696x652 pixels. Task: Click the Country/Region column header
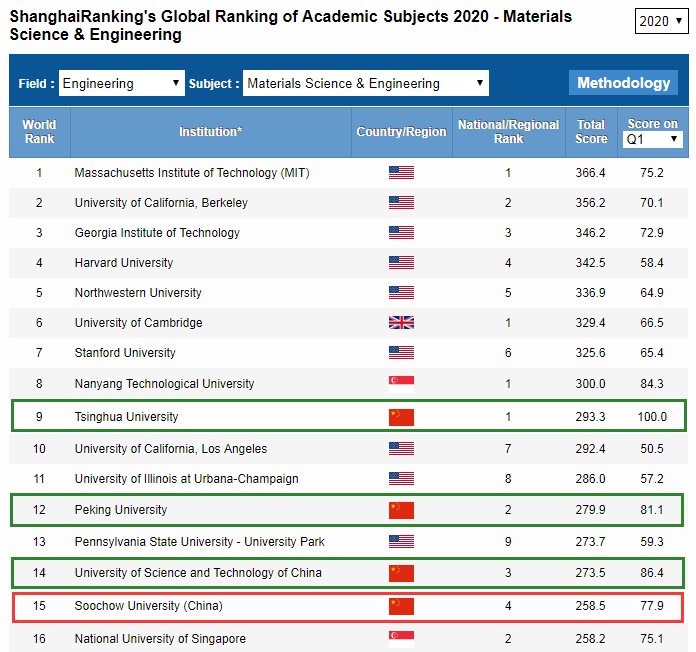point(401,132)
